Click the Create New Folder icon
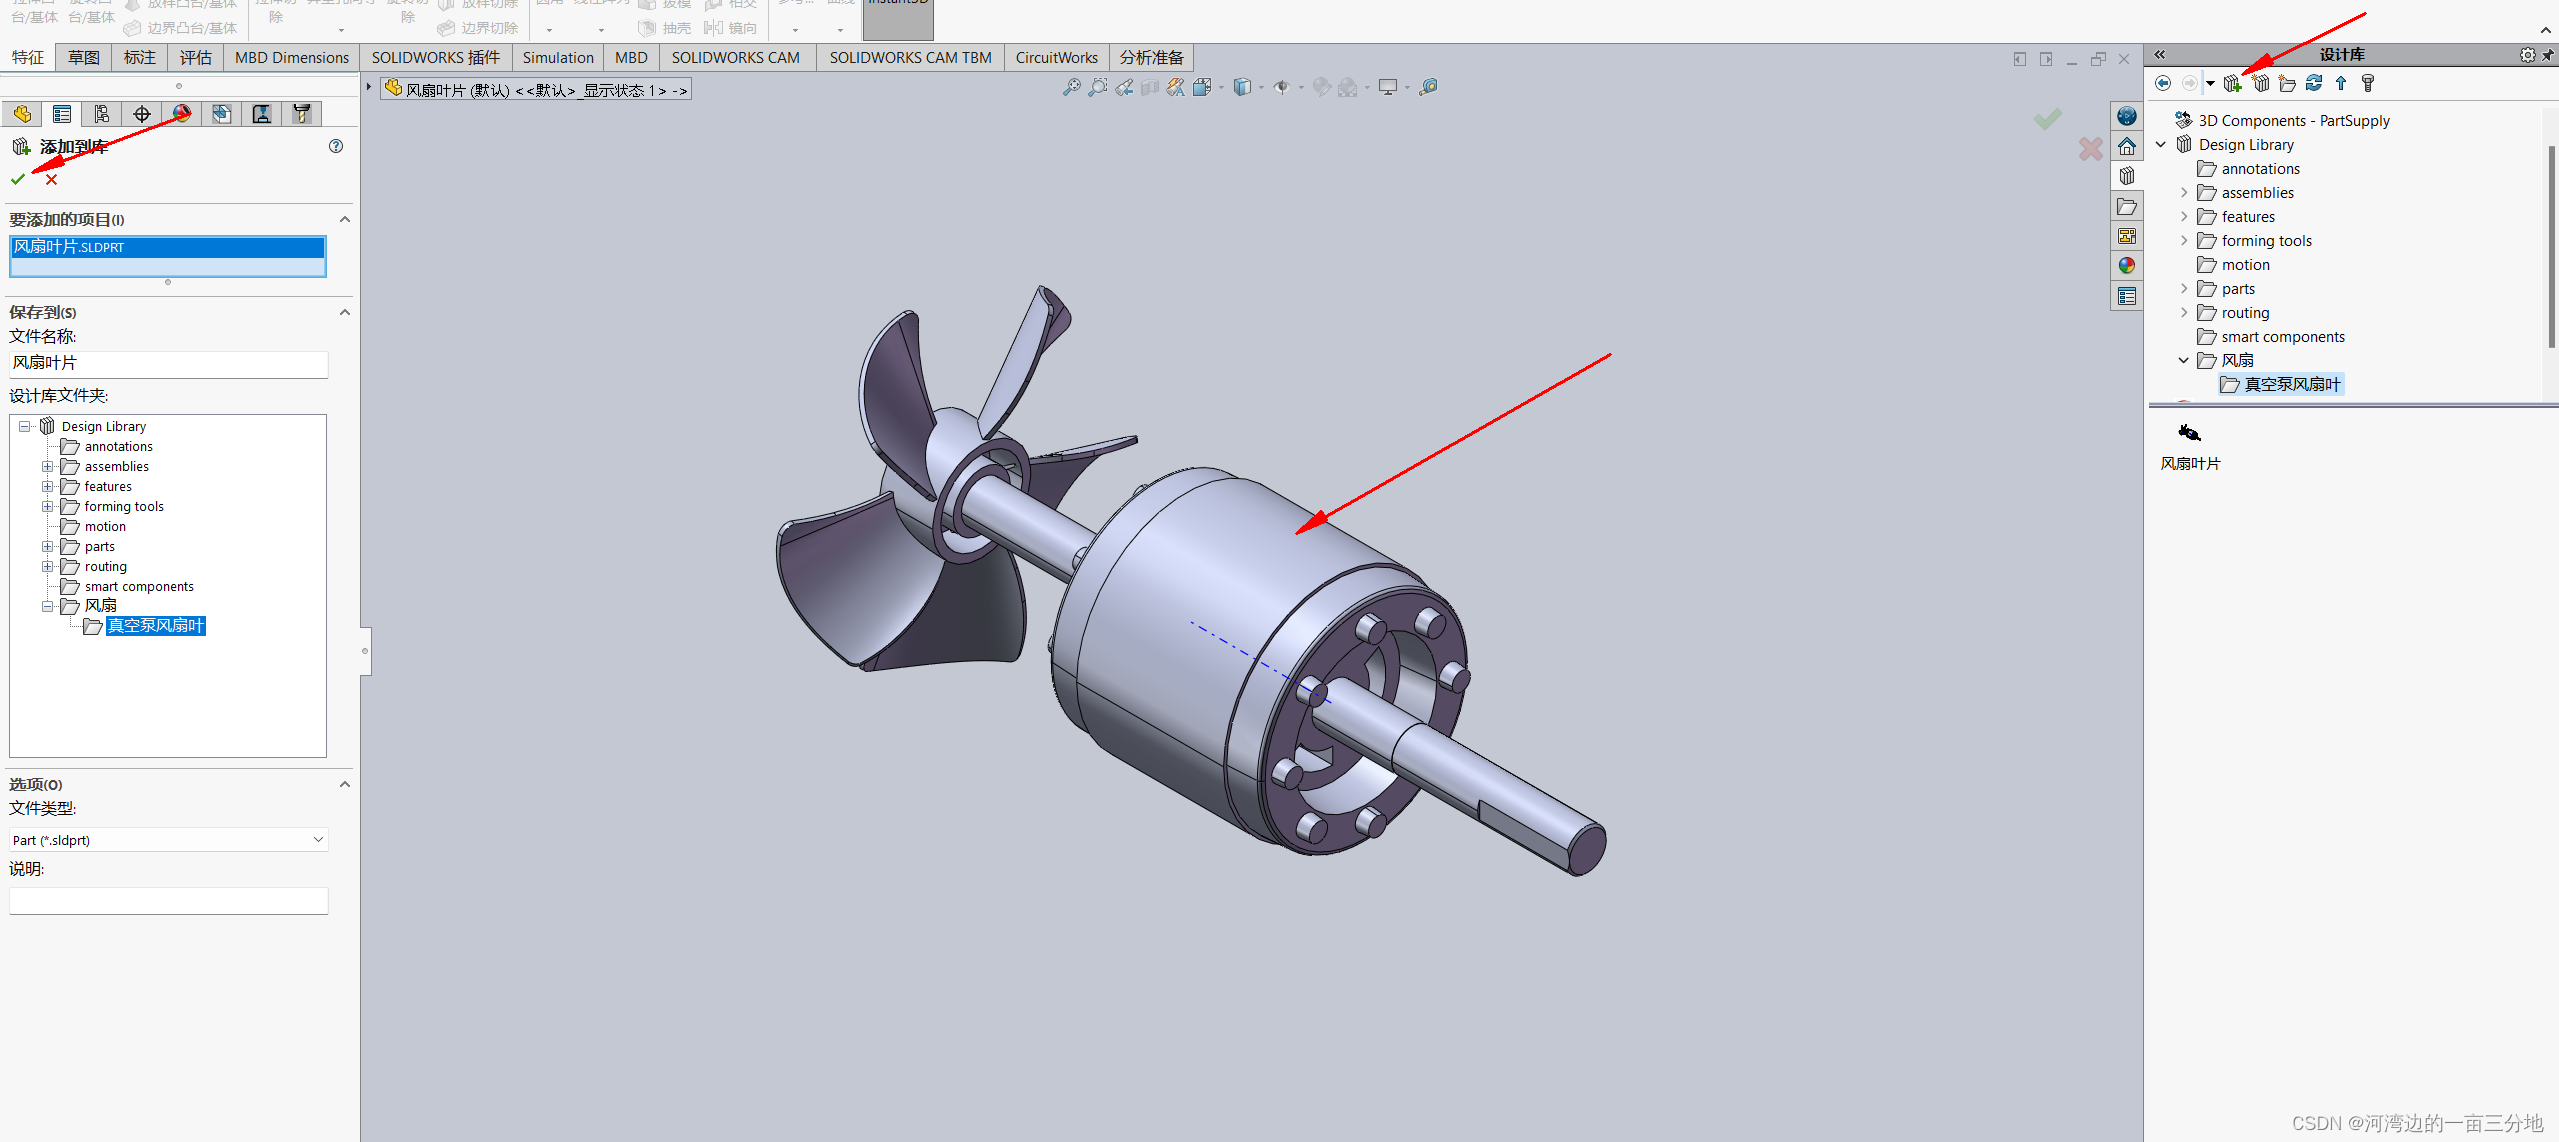The image size is (2559, 1142). pyautogui.click(x=2287, y=84)
